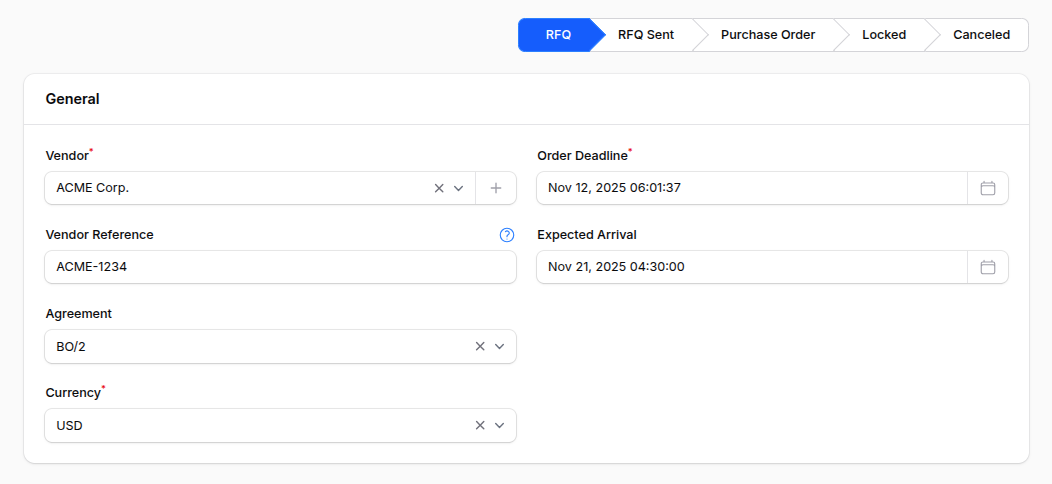The width and height of the screenshot is (1052, 484).
Task: Clear the USD currency selection
Action: point(479,425)
